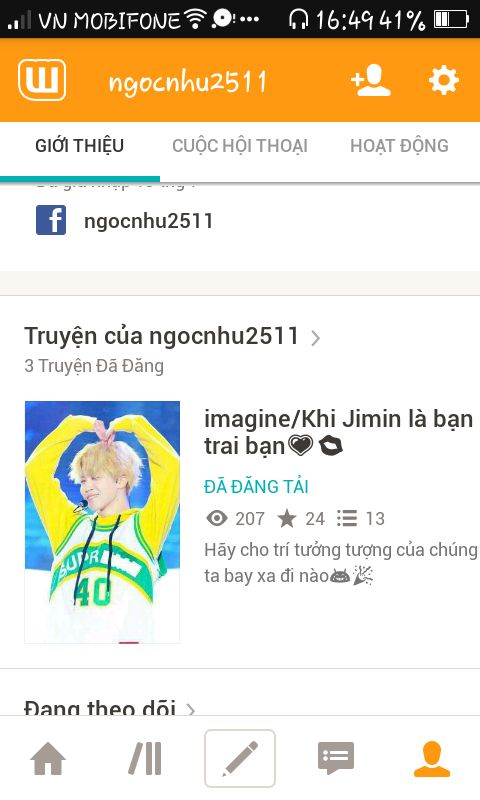Screen dimensions: 480x800
Task: Open the Jimin story cover thumbnail
Action: pos(102,522)
